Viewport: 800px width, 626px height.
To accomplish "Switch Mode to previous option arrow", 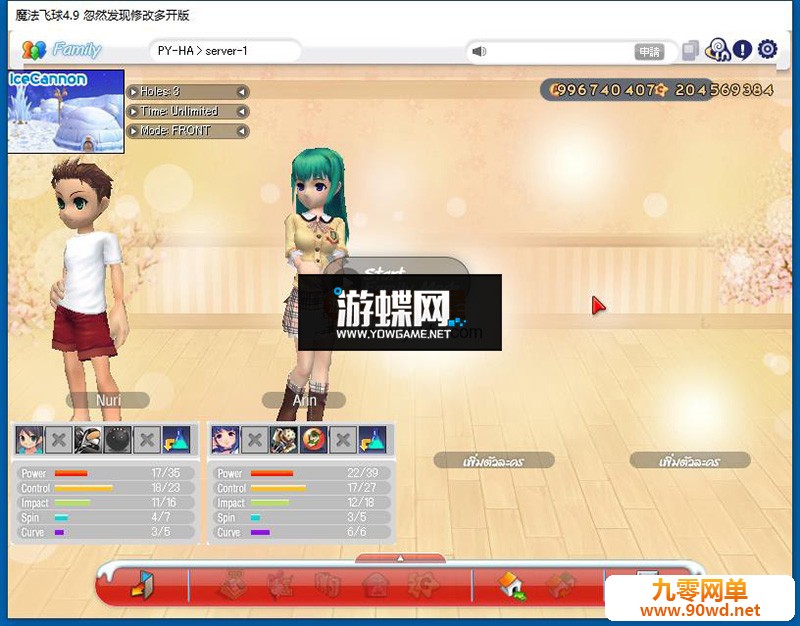I will [134, 131].
